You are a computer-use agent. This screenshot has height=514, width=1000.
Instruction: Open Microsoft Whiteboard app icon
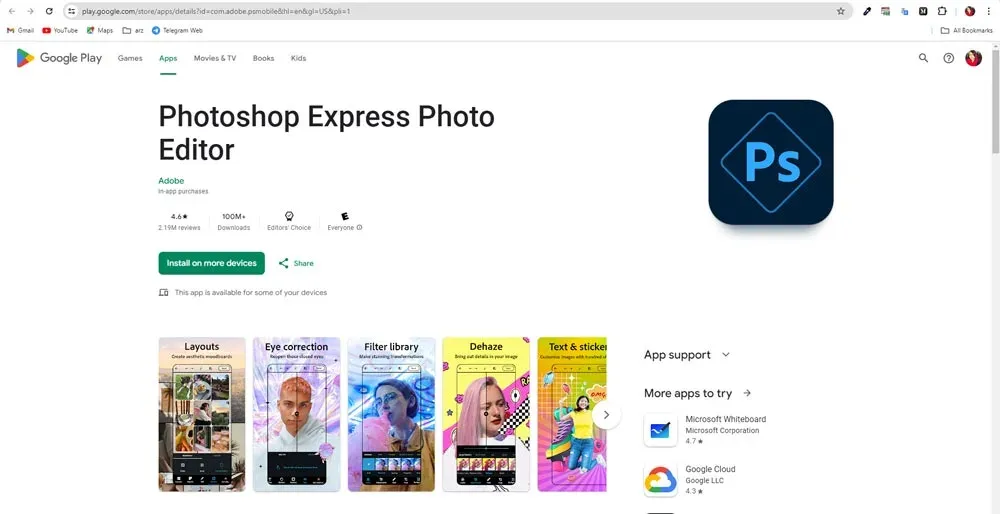pyautogui.click(x=660, y=430)
